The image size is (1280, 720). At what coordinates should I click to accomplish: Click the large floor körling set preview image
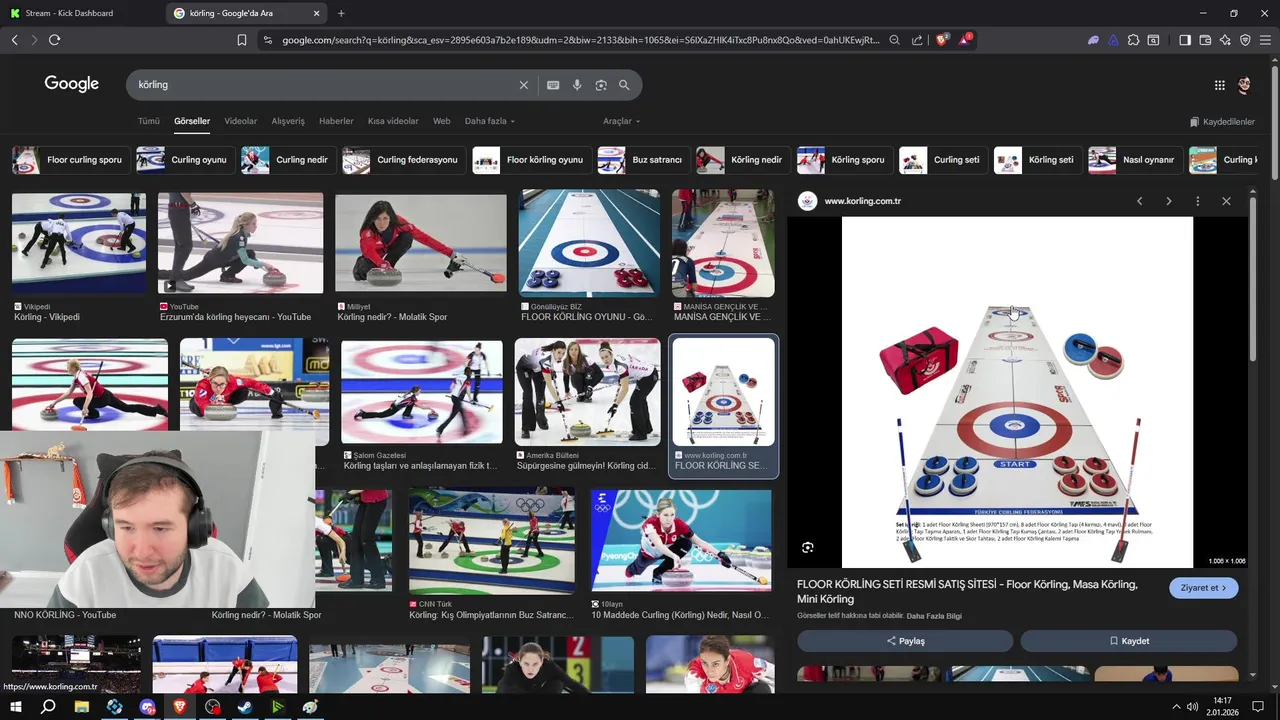coord(1017,392)
